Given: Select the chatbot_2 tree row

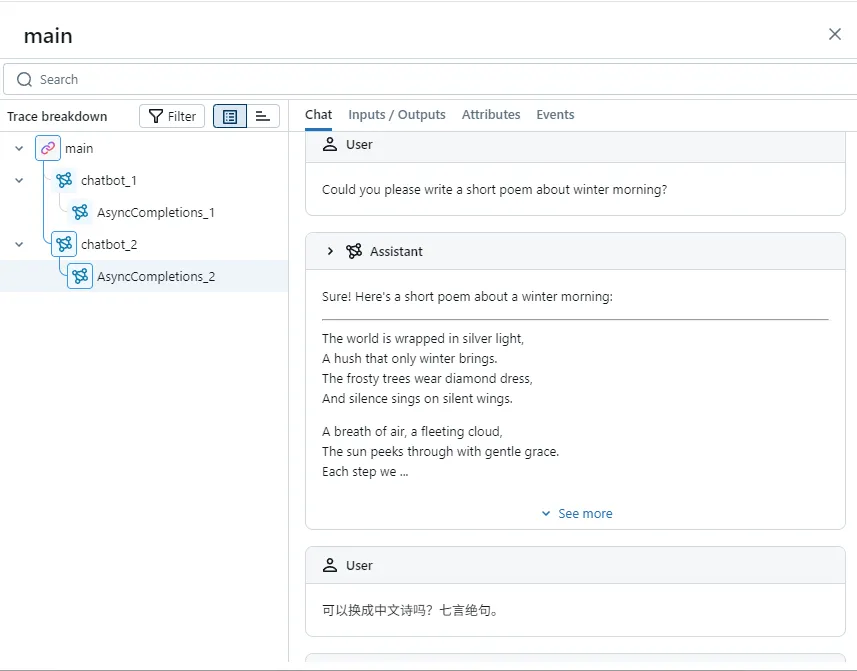Looking at the screenshot, I should tap(144, 244).
